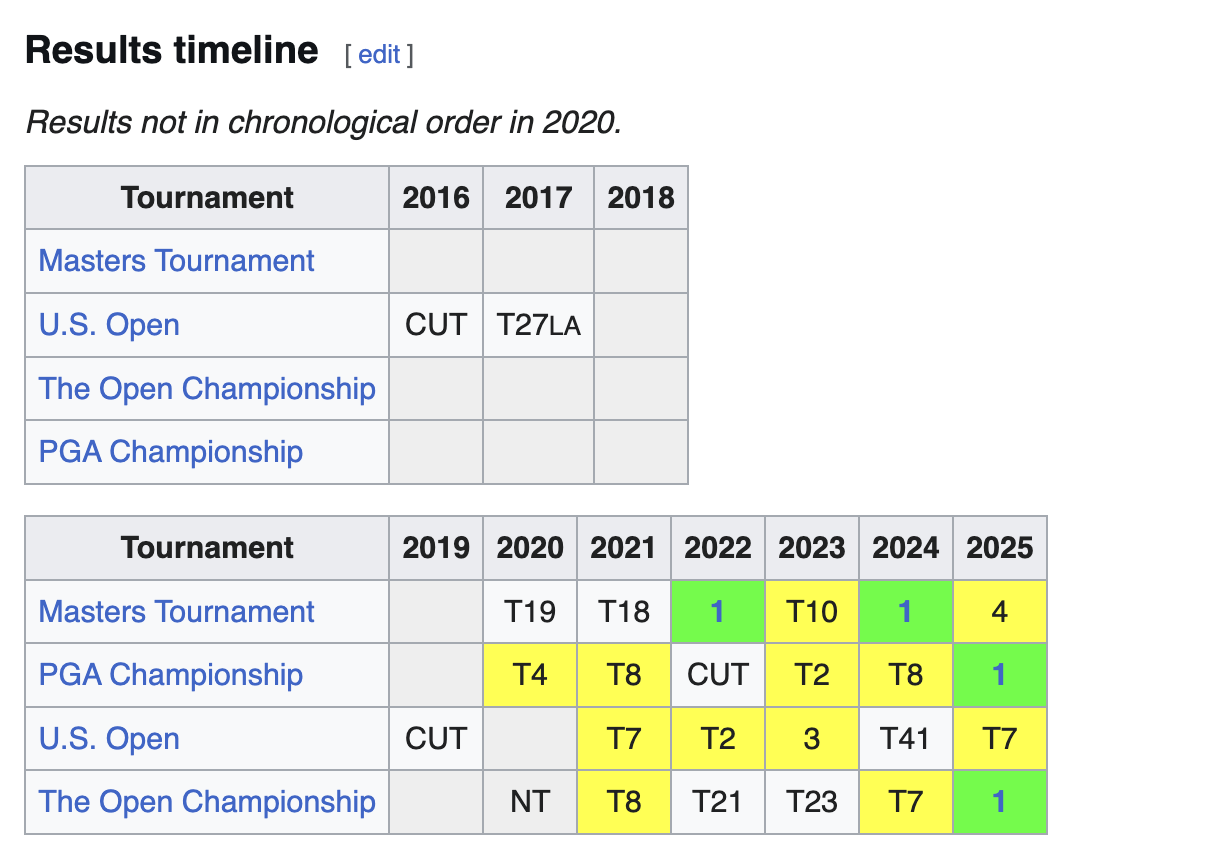Click the NT cell for 2020
1208x868 pixels.
pos(529,802)
